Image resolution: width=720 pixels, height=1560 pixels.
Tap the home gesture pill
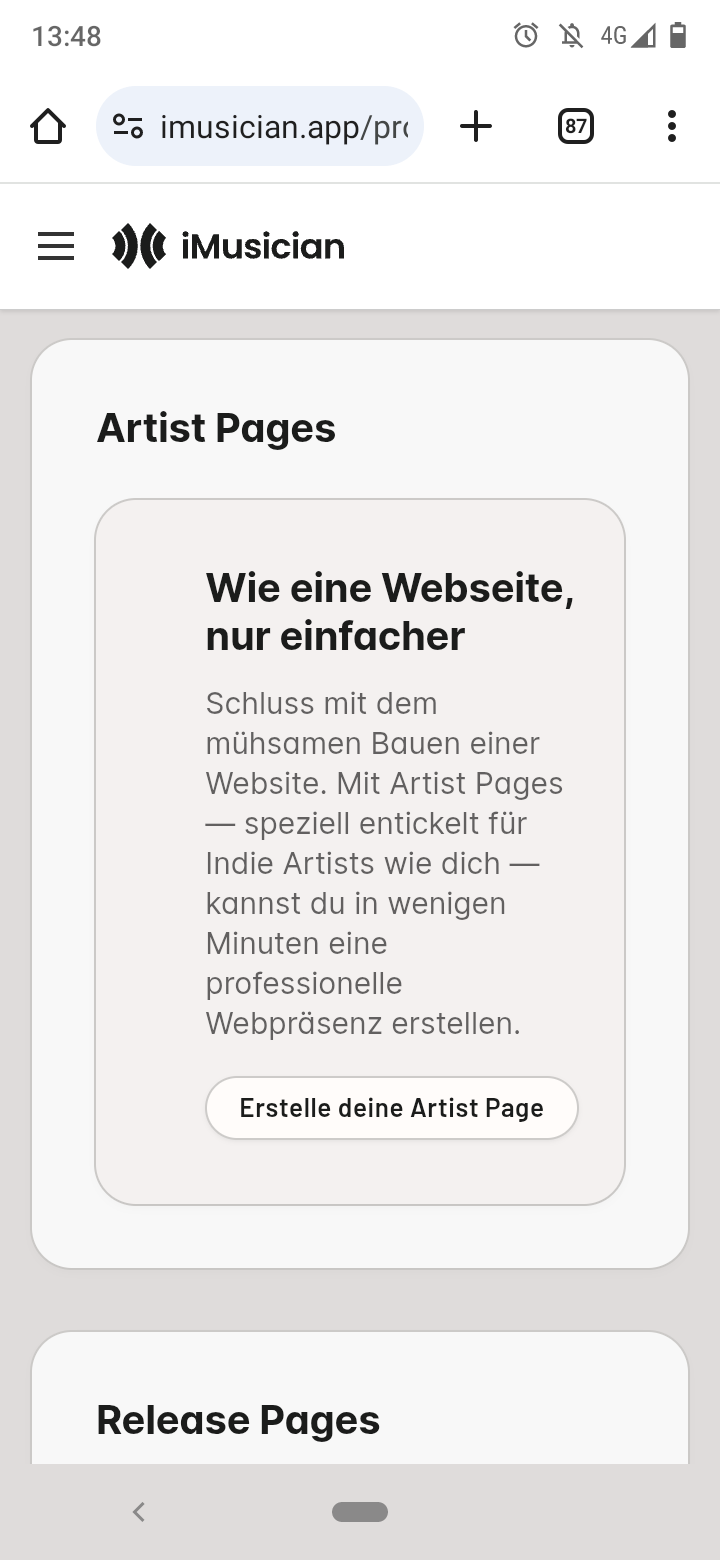tap(360, 1512)
